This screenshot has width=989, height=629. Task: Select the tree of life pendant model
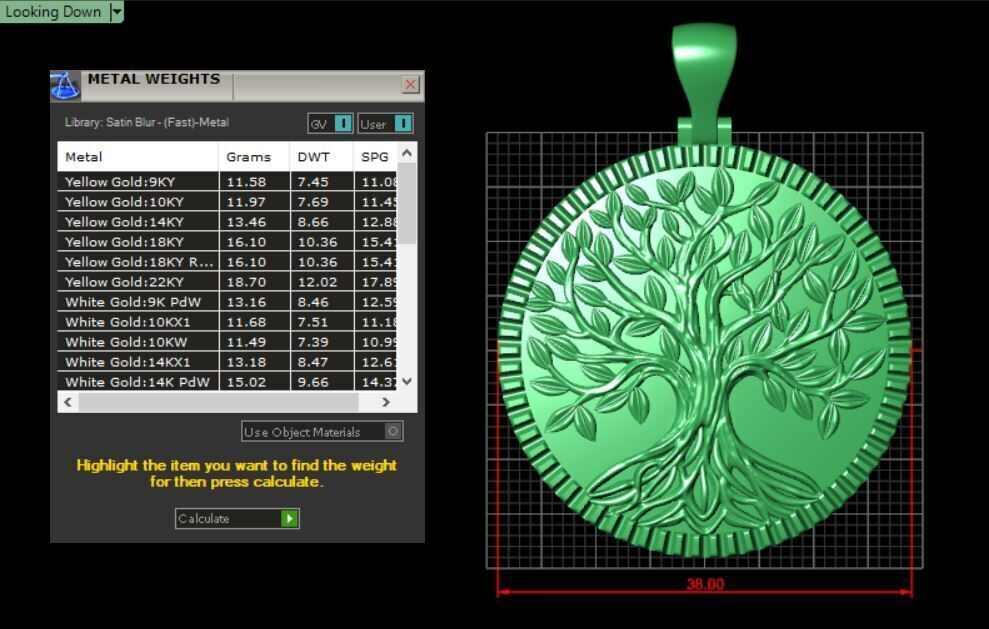tap(705, 351)
